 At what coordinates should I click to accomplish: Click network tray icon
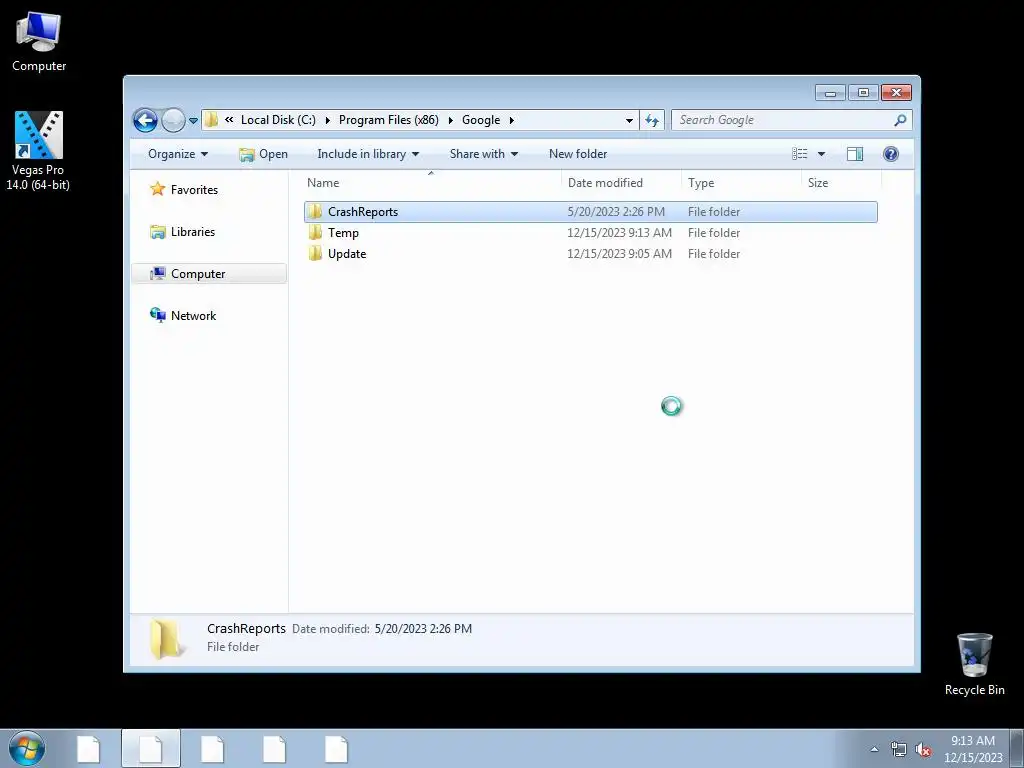click(899, 750)
